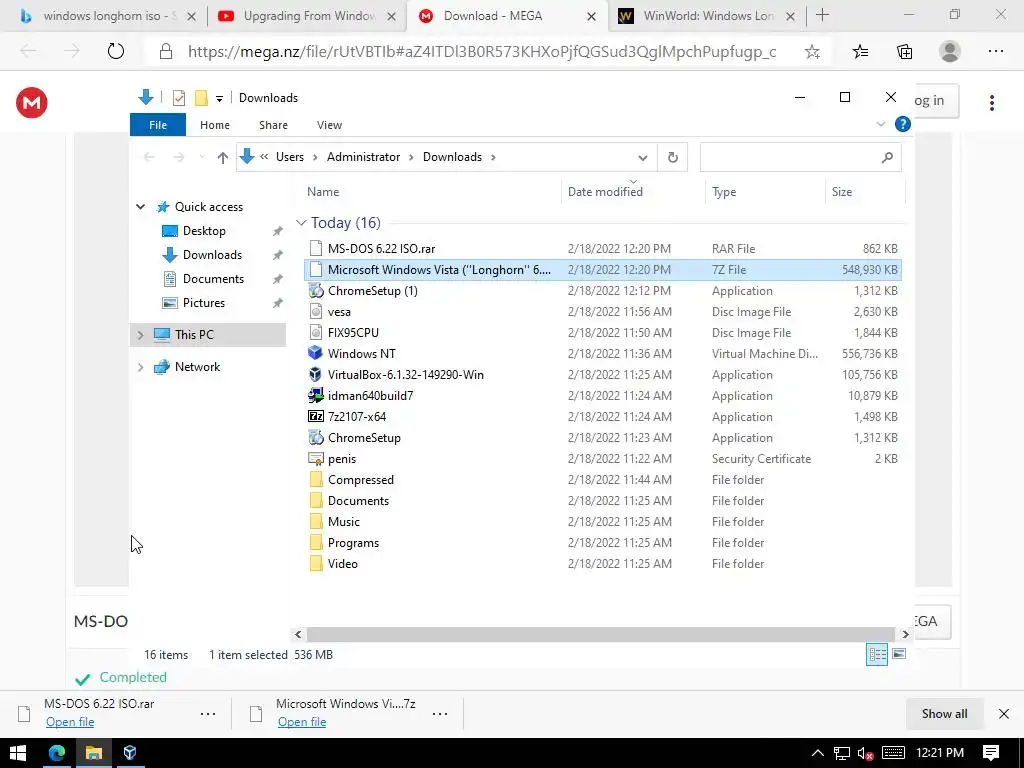This screenshot has width=1024, height=768.
Task: Open Edge settings and more menu
Action: [995, 52]
